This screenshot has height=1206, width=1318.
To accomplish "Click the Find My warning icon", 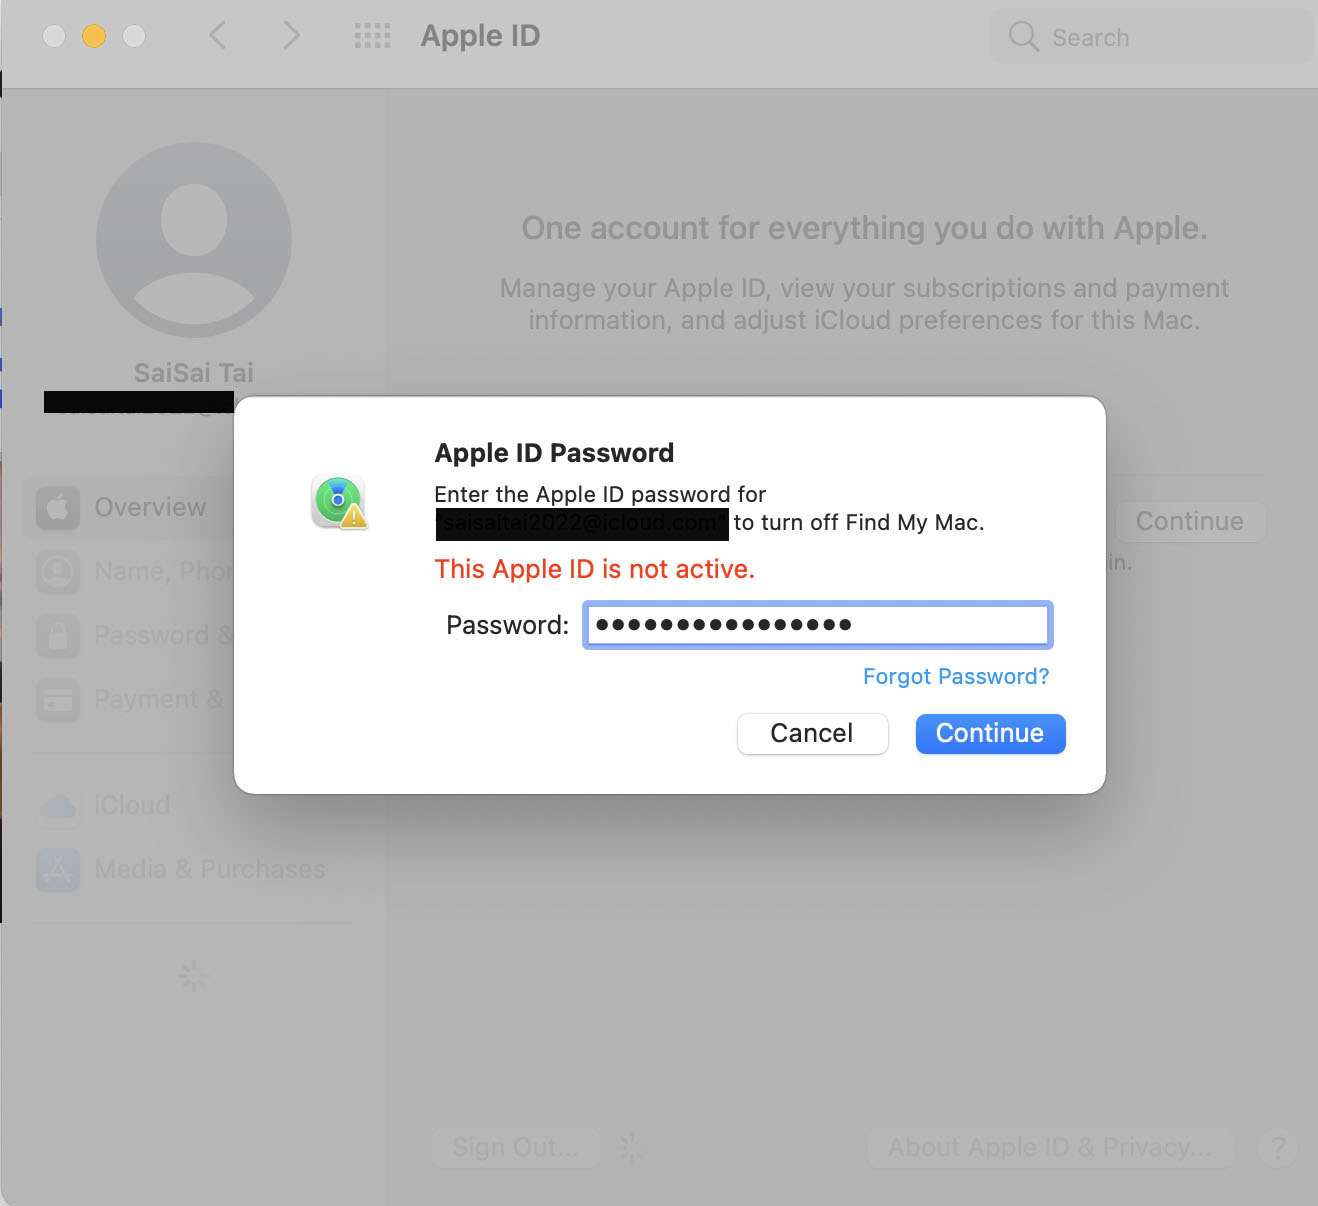I will pyautogui.click(x=339, y=502).
